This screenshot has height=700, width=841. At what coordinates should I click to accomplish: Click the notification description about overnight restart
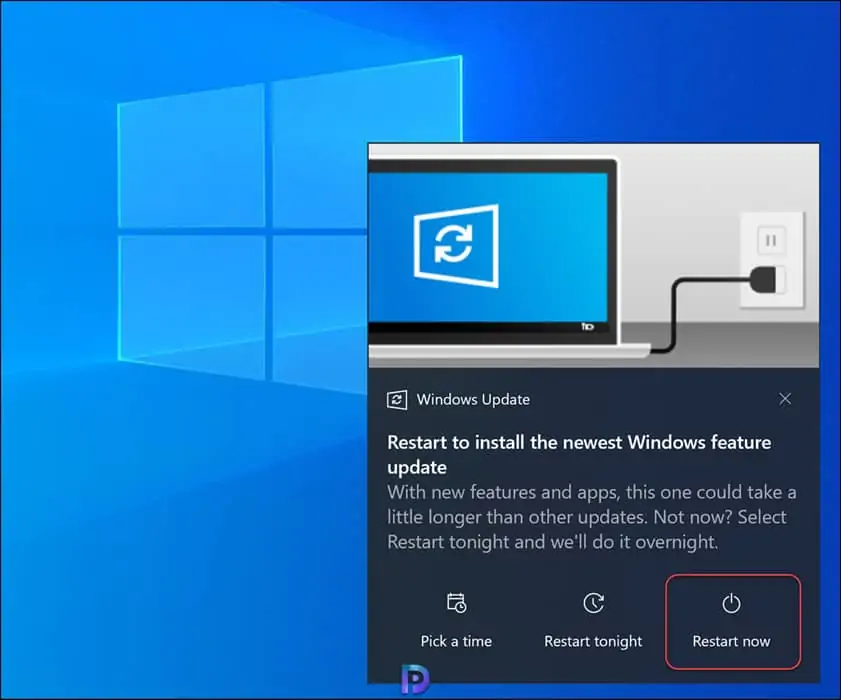point(592,517)
